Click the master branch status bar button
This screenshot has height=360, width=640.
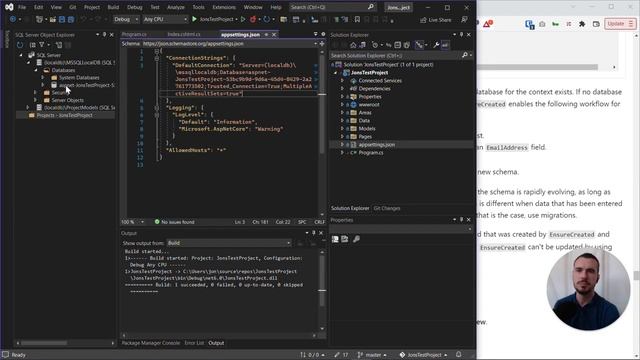pyautogui.click(x=373, y=355)
